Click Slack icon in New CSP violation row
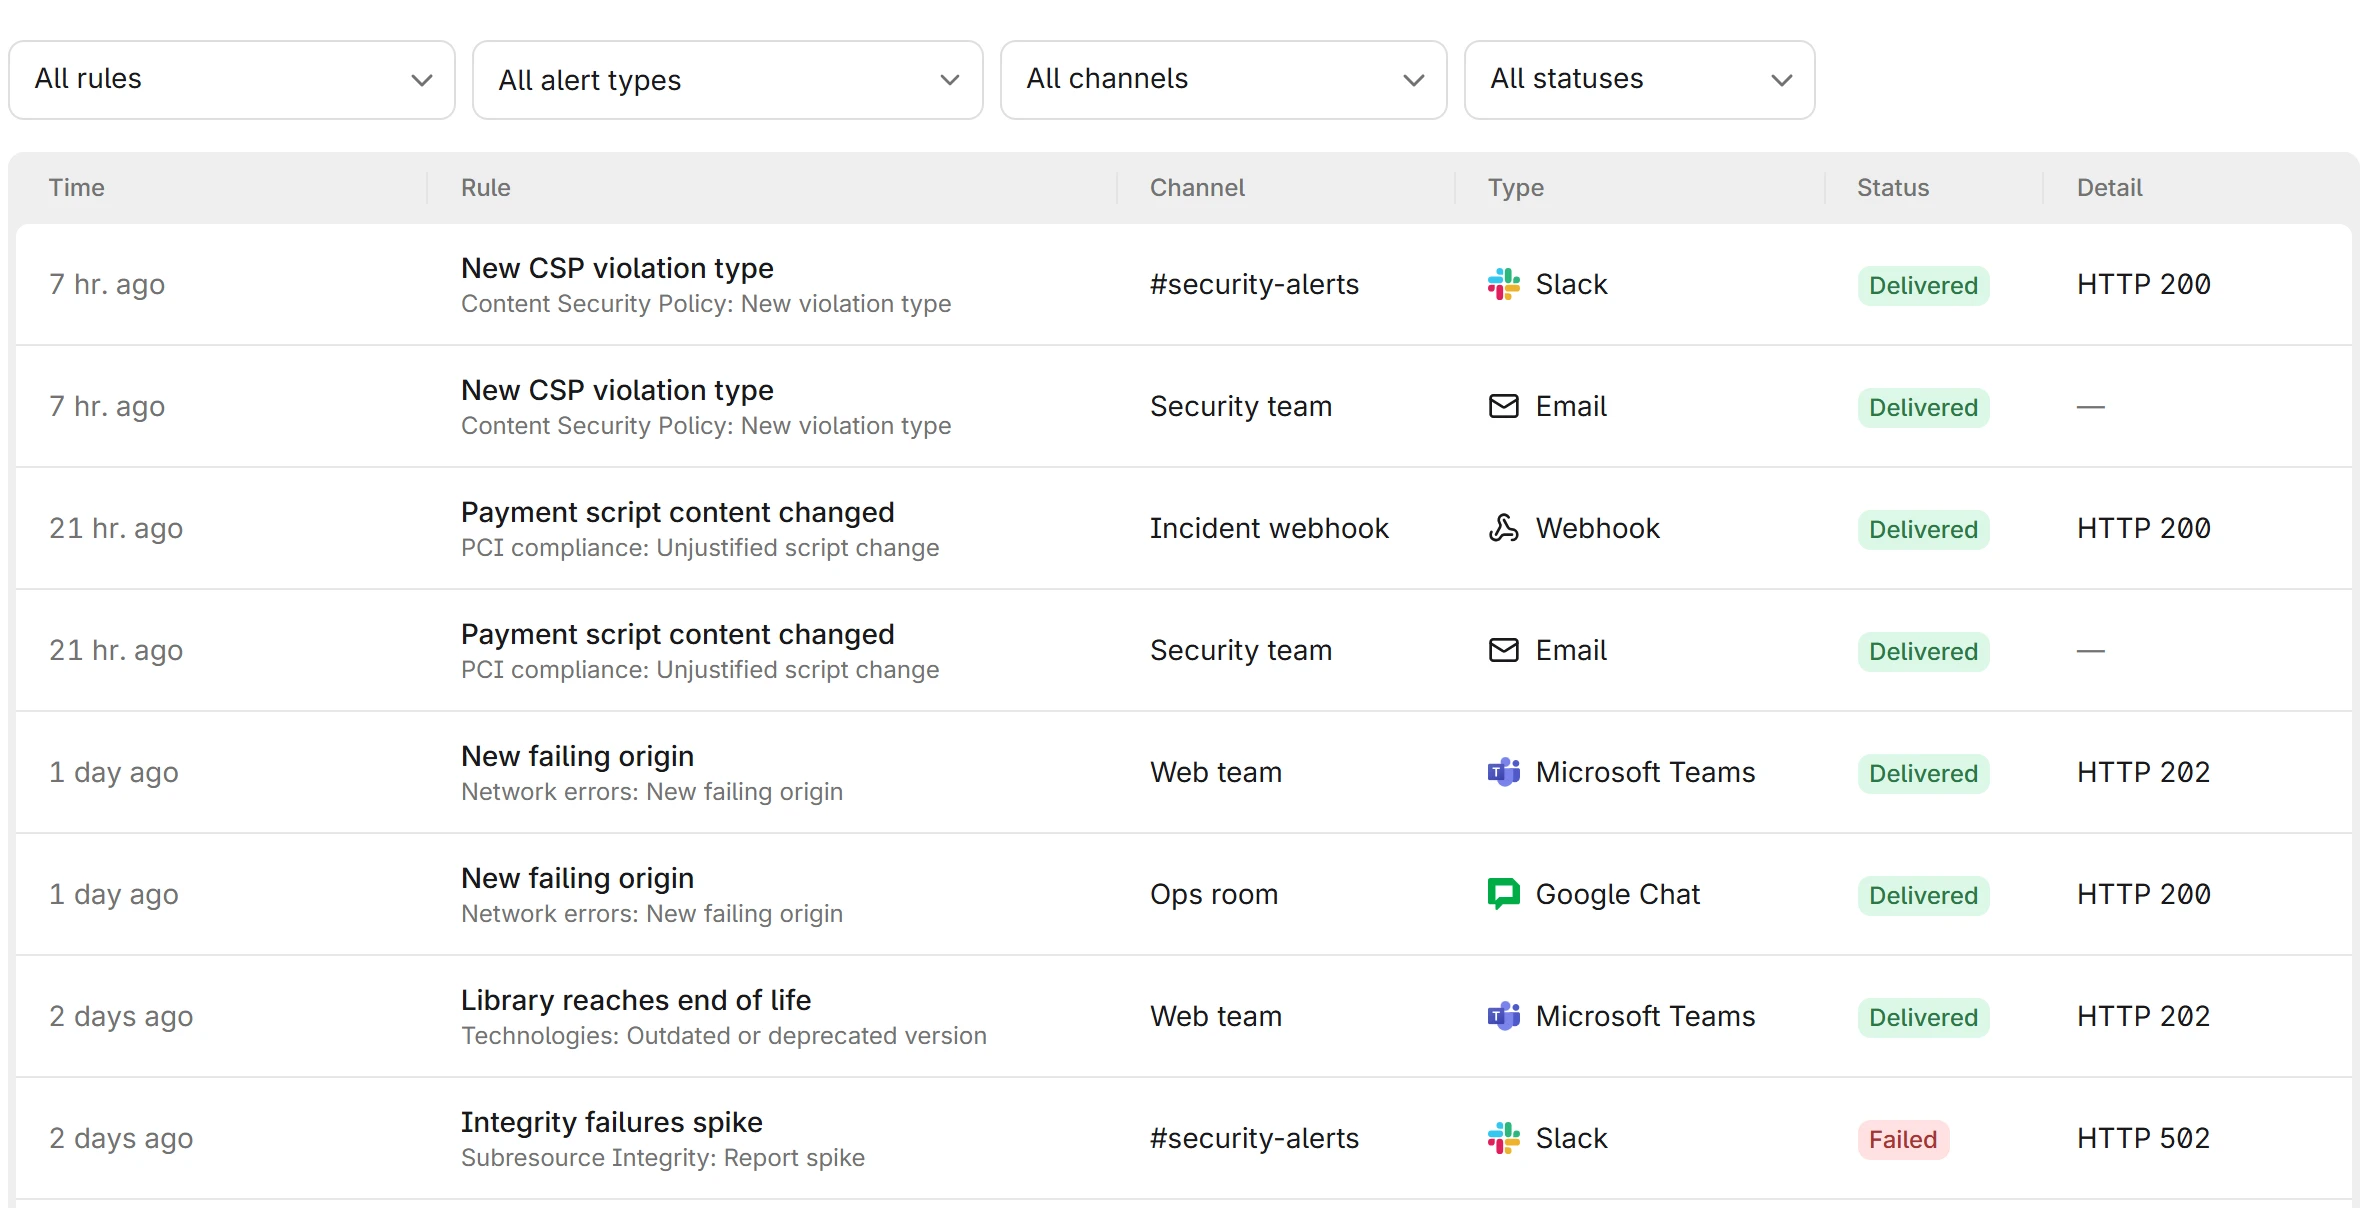This screenshot has height=1208, width=2368. click(1503, 284)
